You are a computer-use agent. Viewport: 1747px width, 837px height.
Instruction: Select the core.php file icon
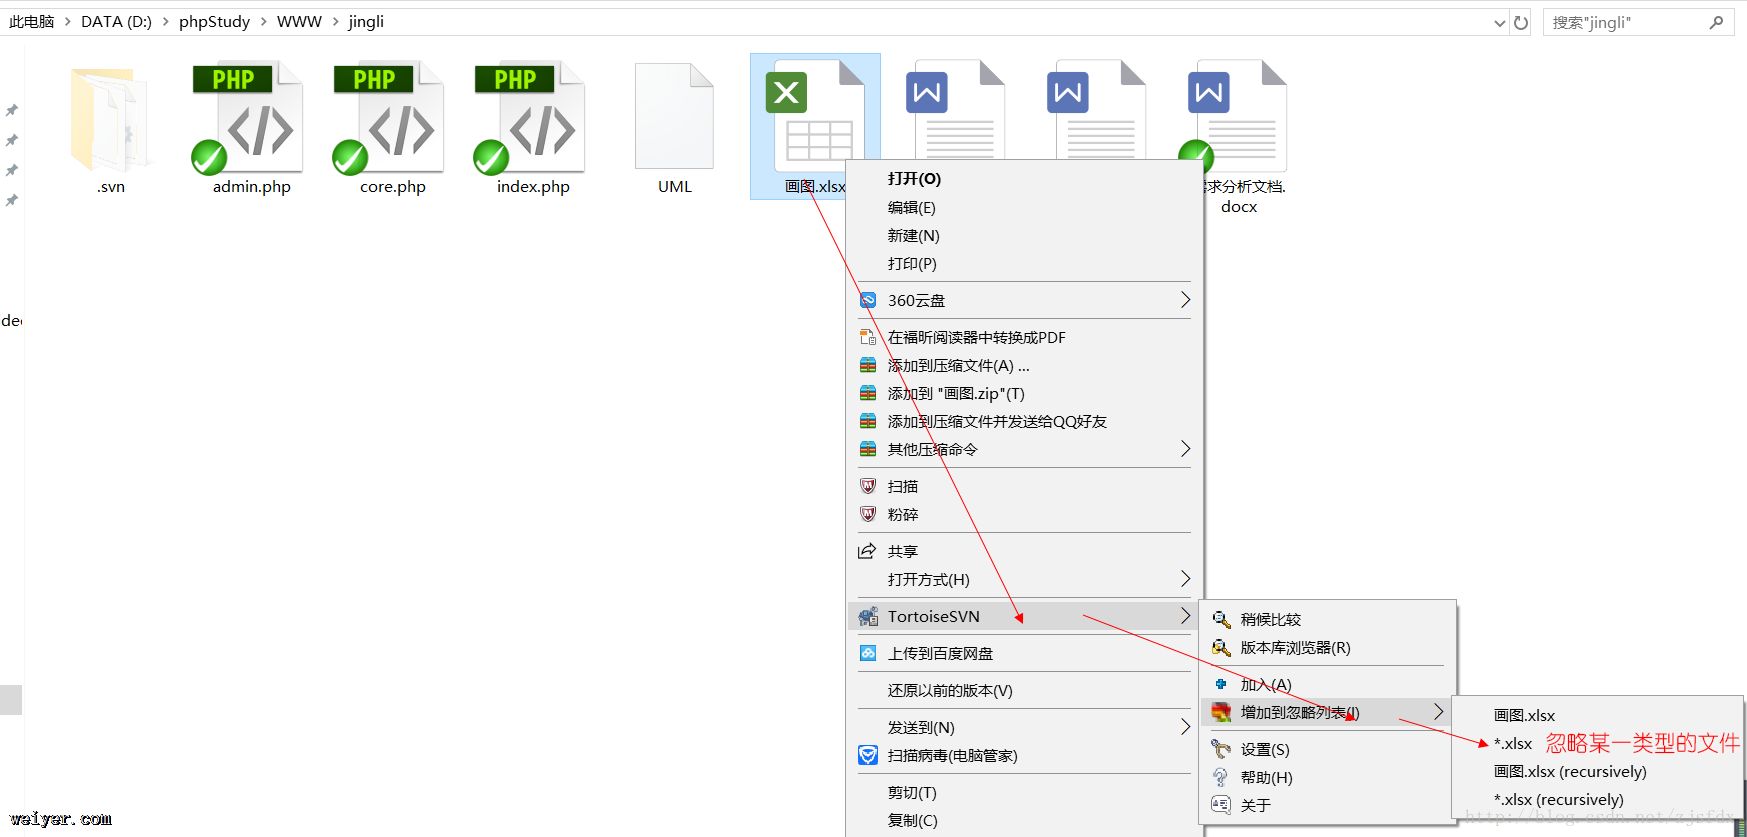pos(389,118)
